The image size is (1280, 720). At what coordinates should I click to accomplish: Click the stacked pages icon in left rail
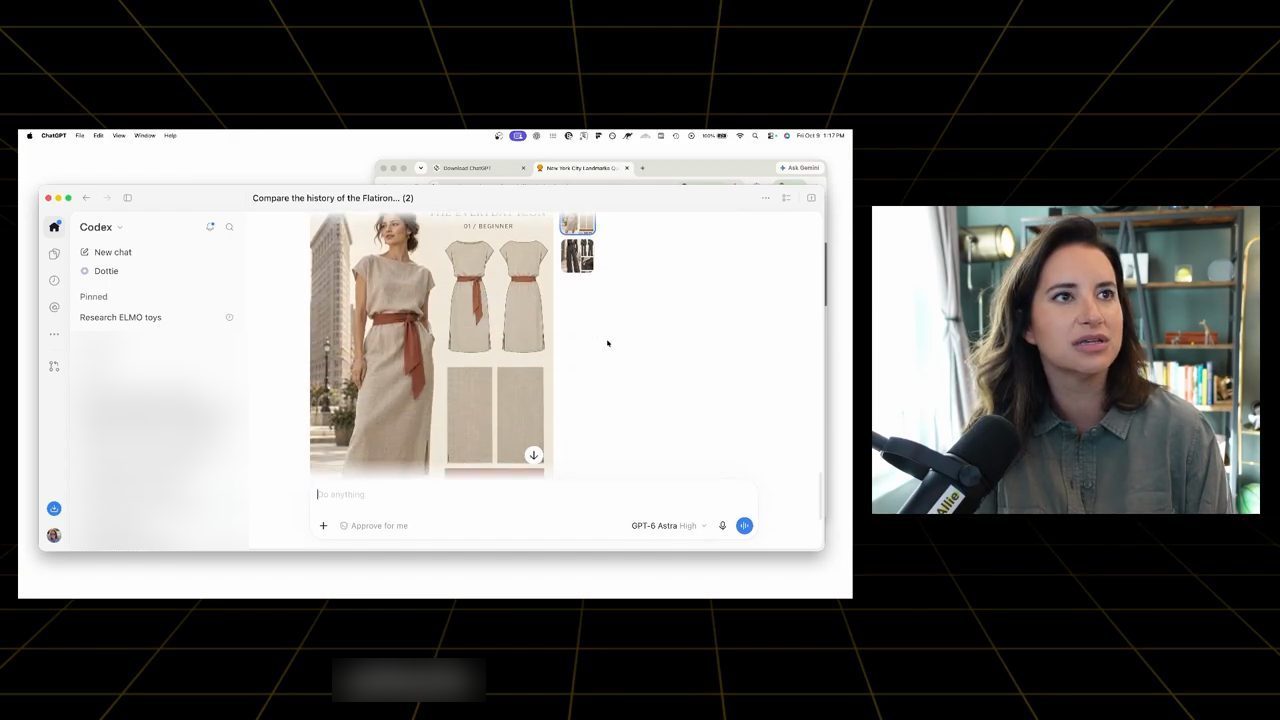click(x=54, y=254)
